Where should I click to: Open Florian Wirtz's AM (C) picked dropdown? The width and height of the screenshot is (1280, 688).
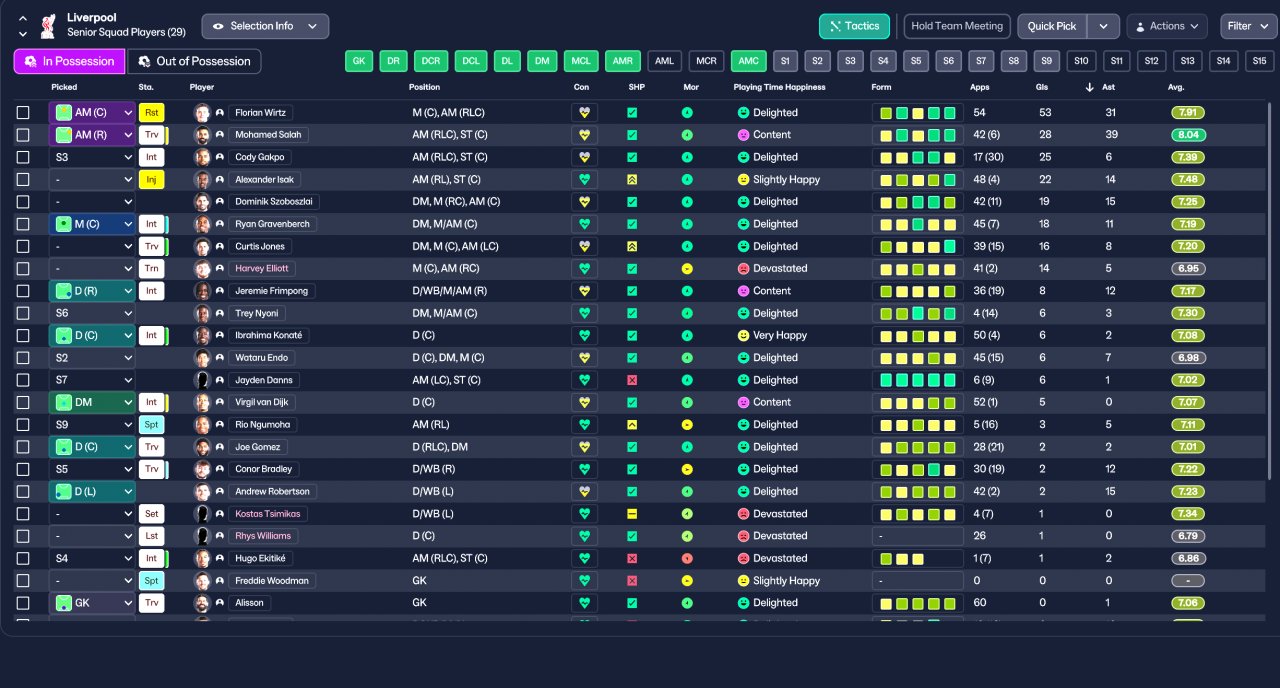click(x=92, y=112)
